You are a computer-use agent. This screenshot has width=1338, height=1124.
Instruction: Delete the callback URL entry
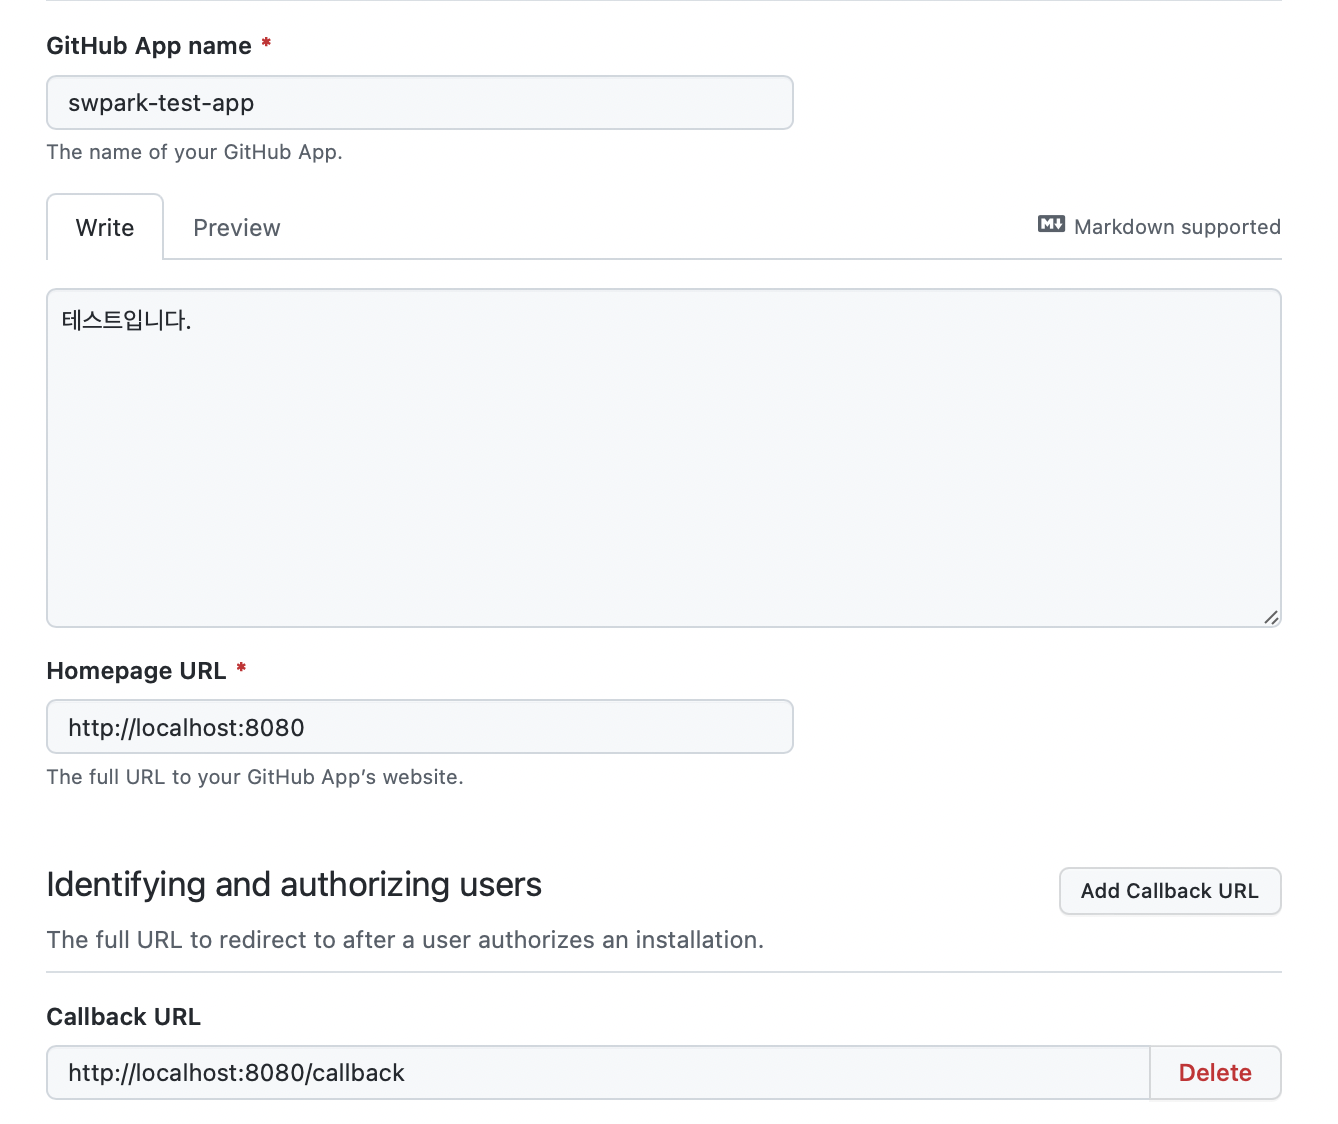click(1215, 1072)
